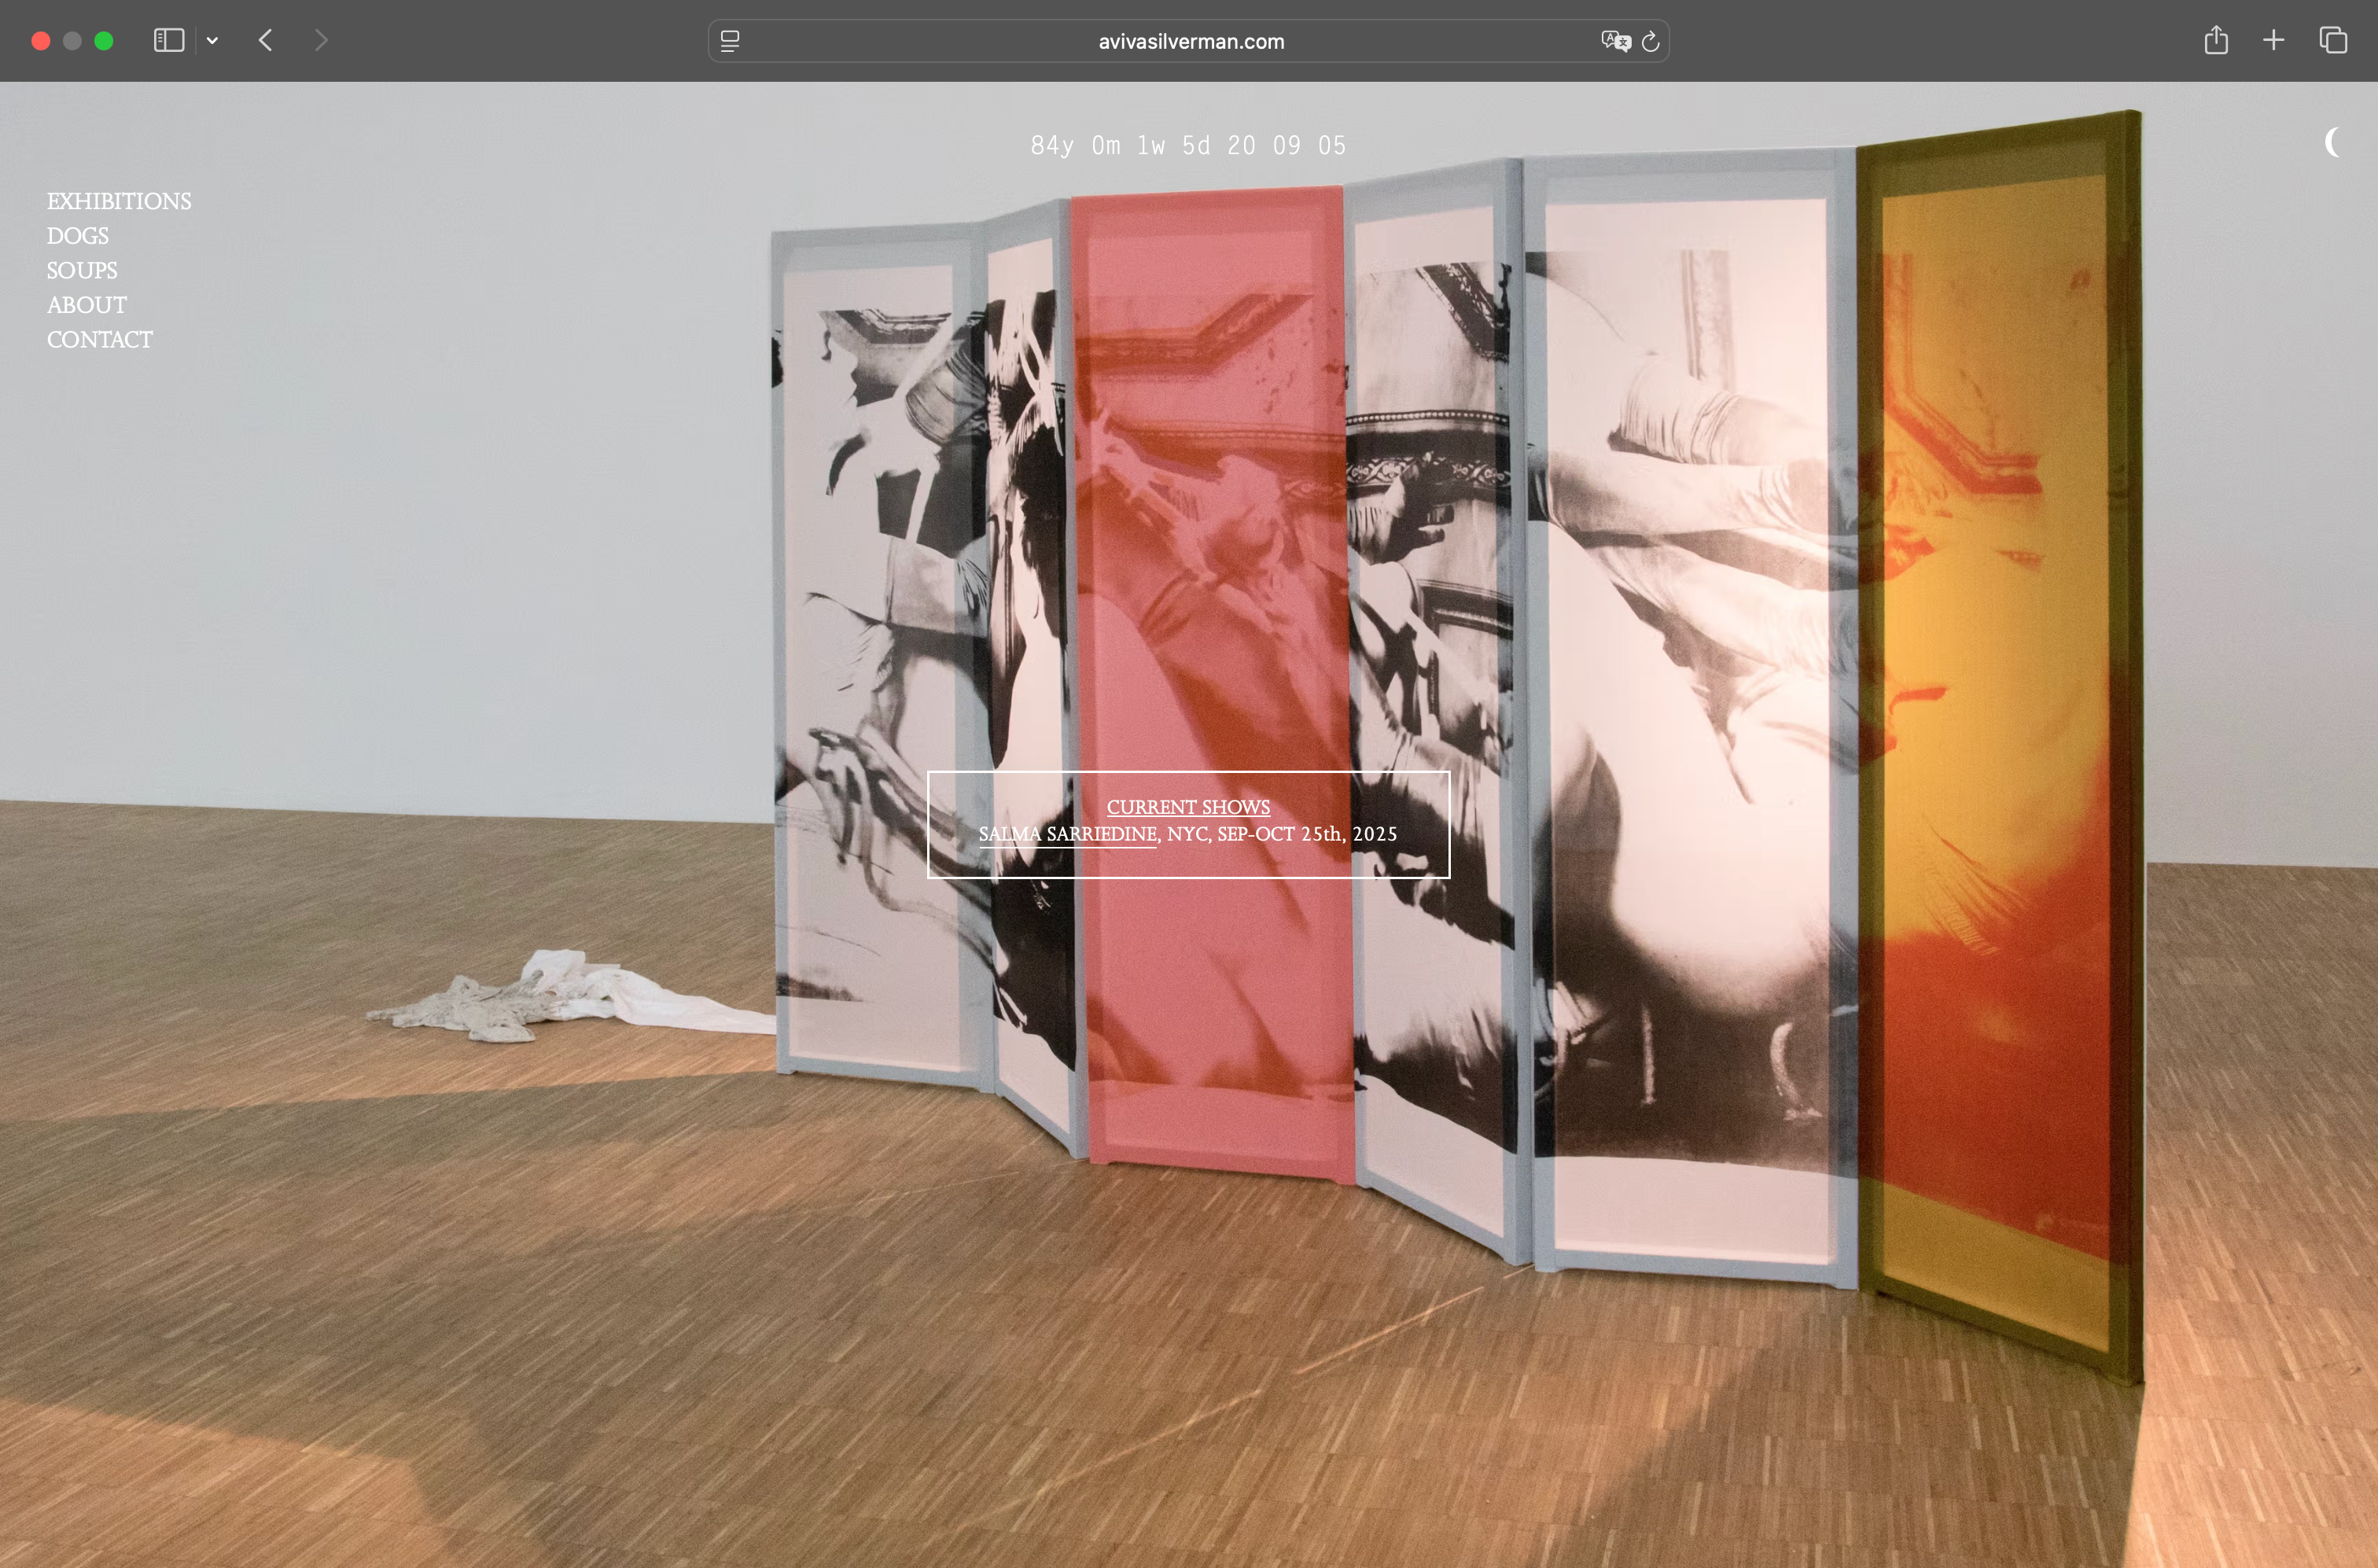This screenshot has height=1568, width=2378.
Task: Open the Share sheet icon
Action: [2216, 41]
